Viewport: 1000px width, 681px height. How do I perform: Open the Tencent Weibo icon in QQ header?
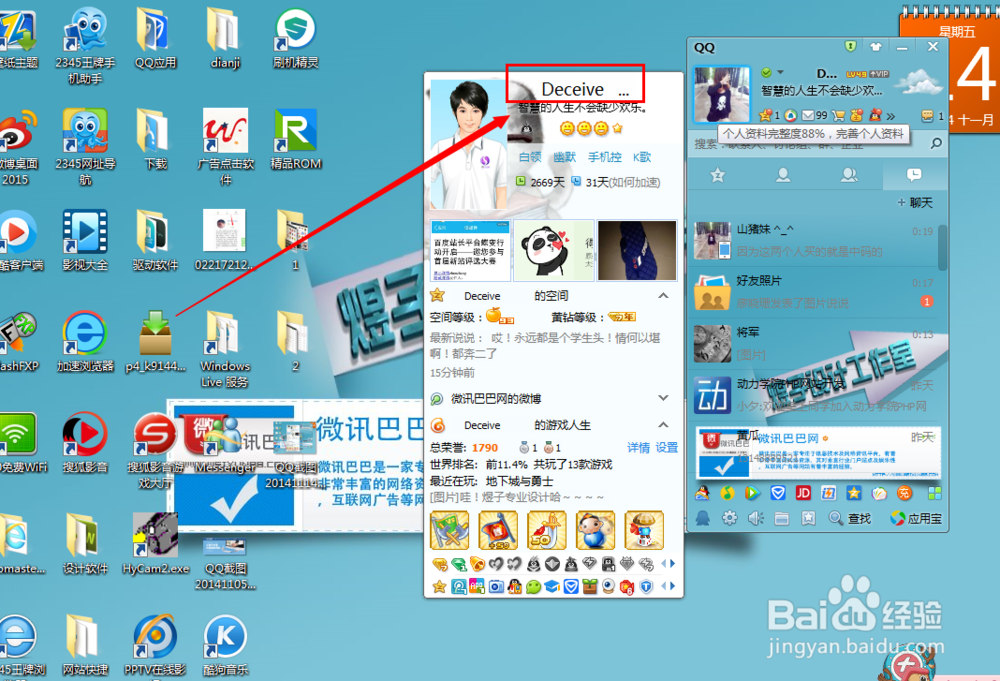point(791,115)
